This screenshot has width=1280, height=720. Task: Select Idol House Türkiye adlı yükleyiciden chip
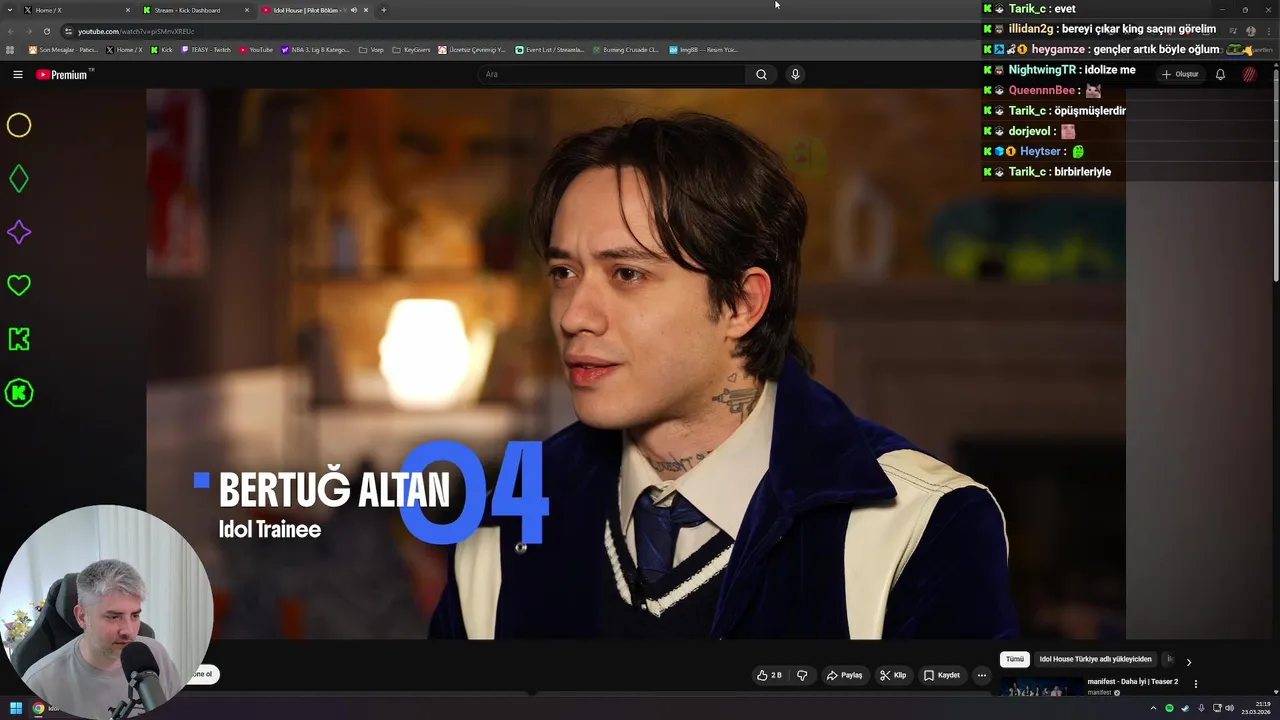point(1095,659)
